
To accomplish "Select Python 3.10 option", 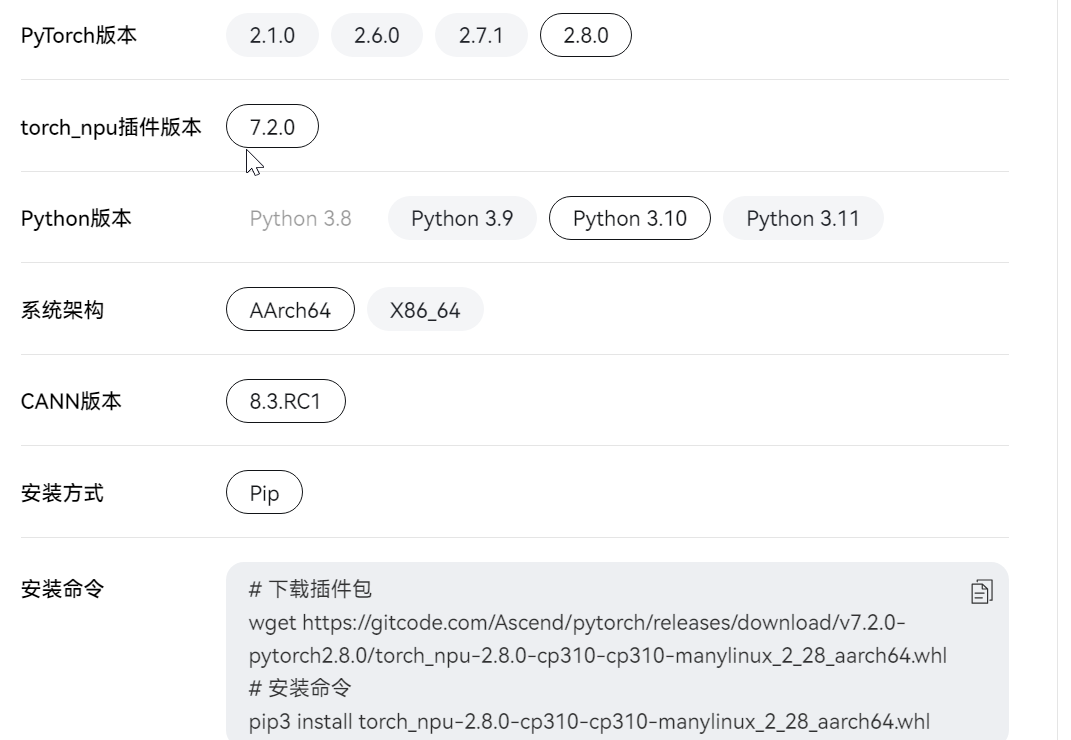I will coord(629,218).
